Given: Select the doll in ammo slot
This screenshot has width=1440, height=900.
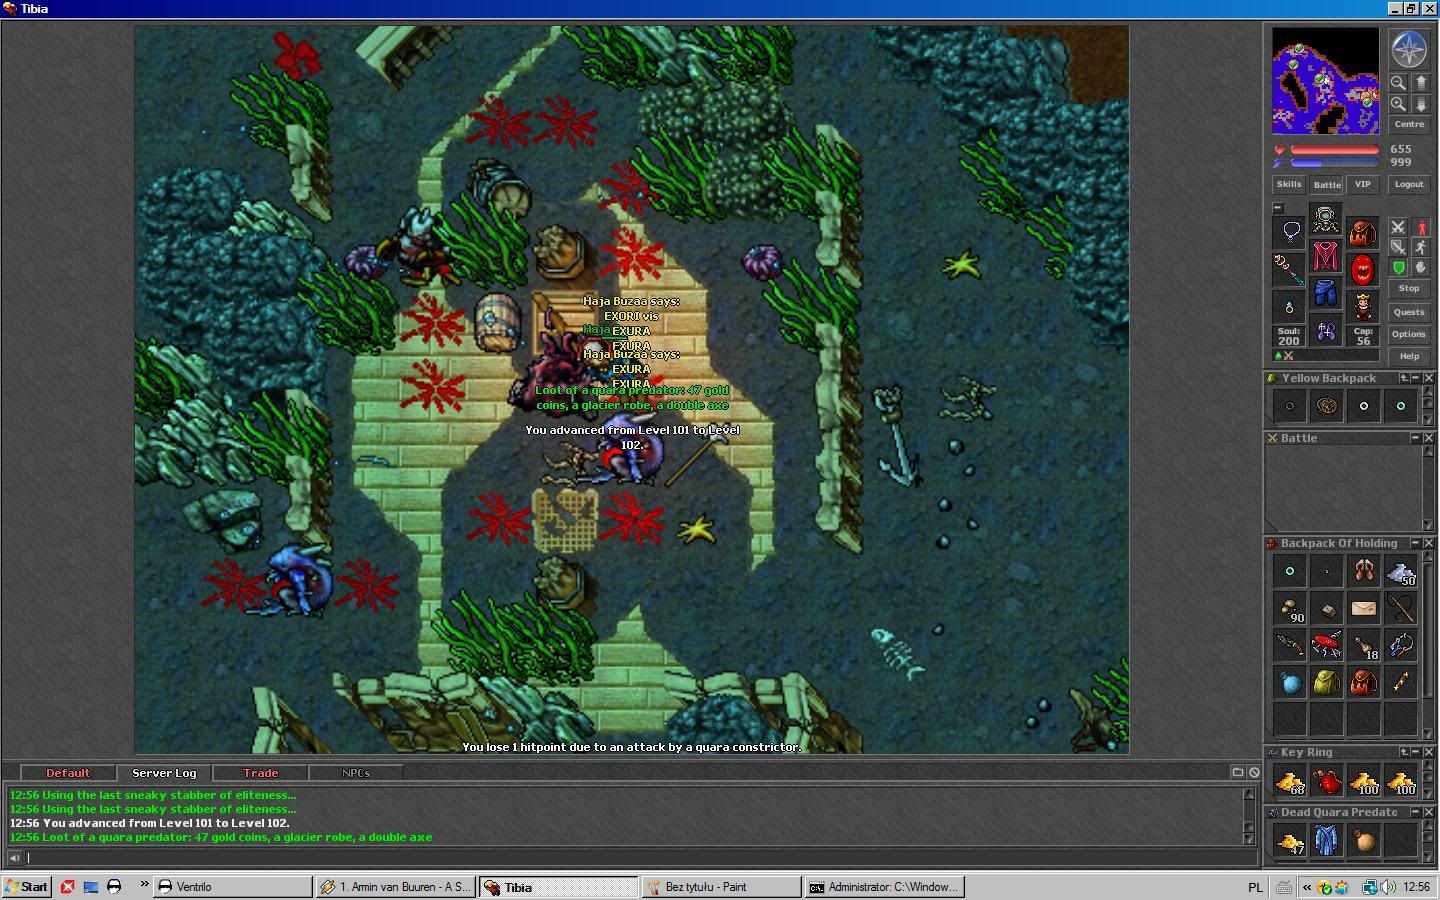Looking at the screenshot, I should (1363, 306).
